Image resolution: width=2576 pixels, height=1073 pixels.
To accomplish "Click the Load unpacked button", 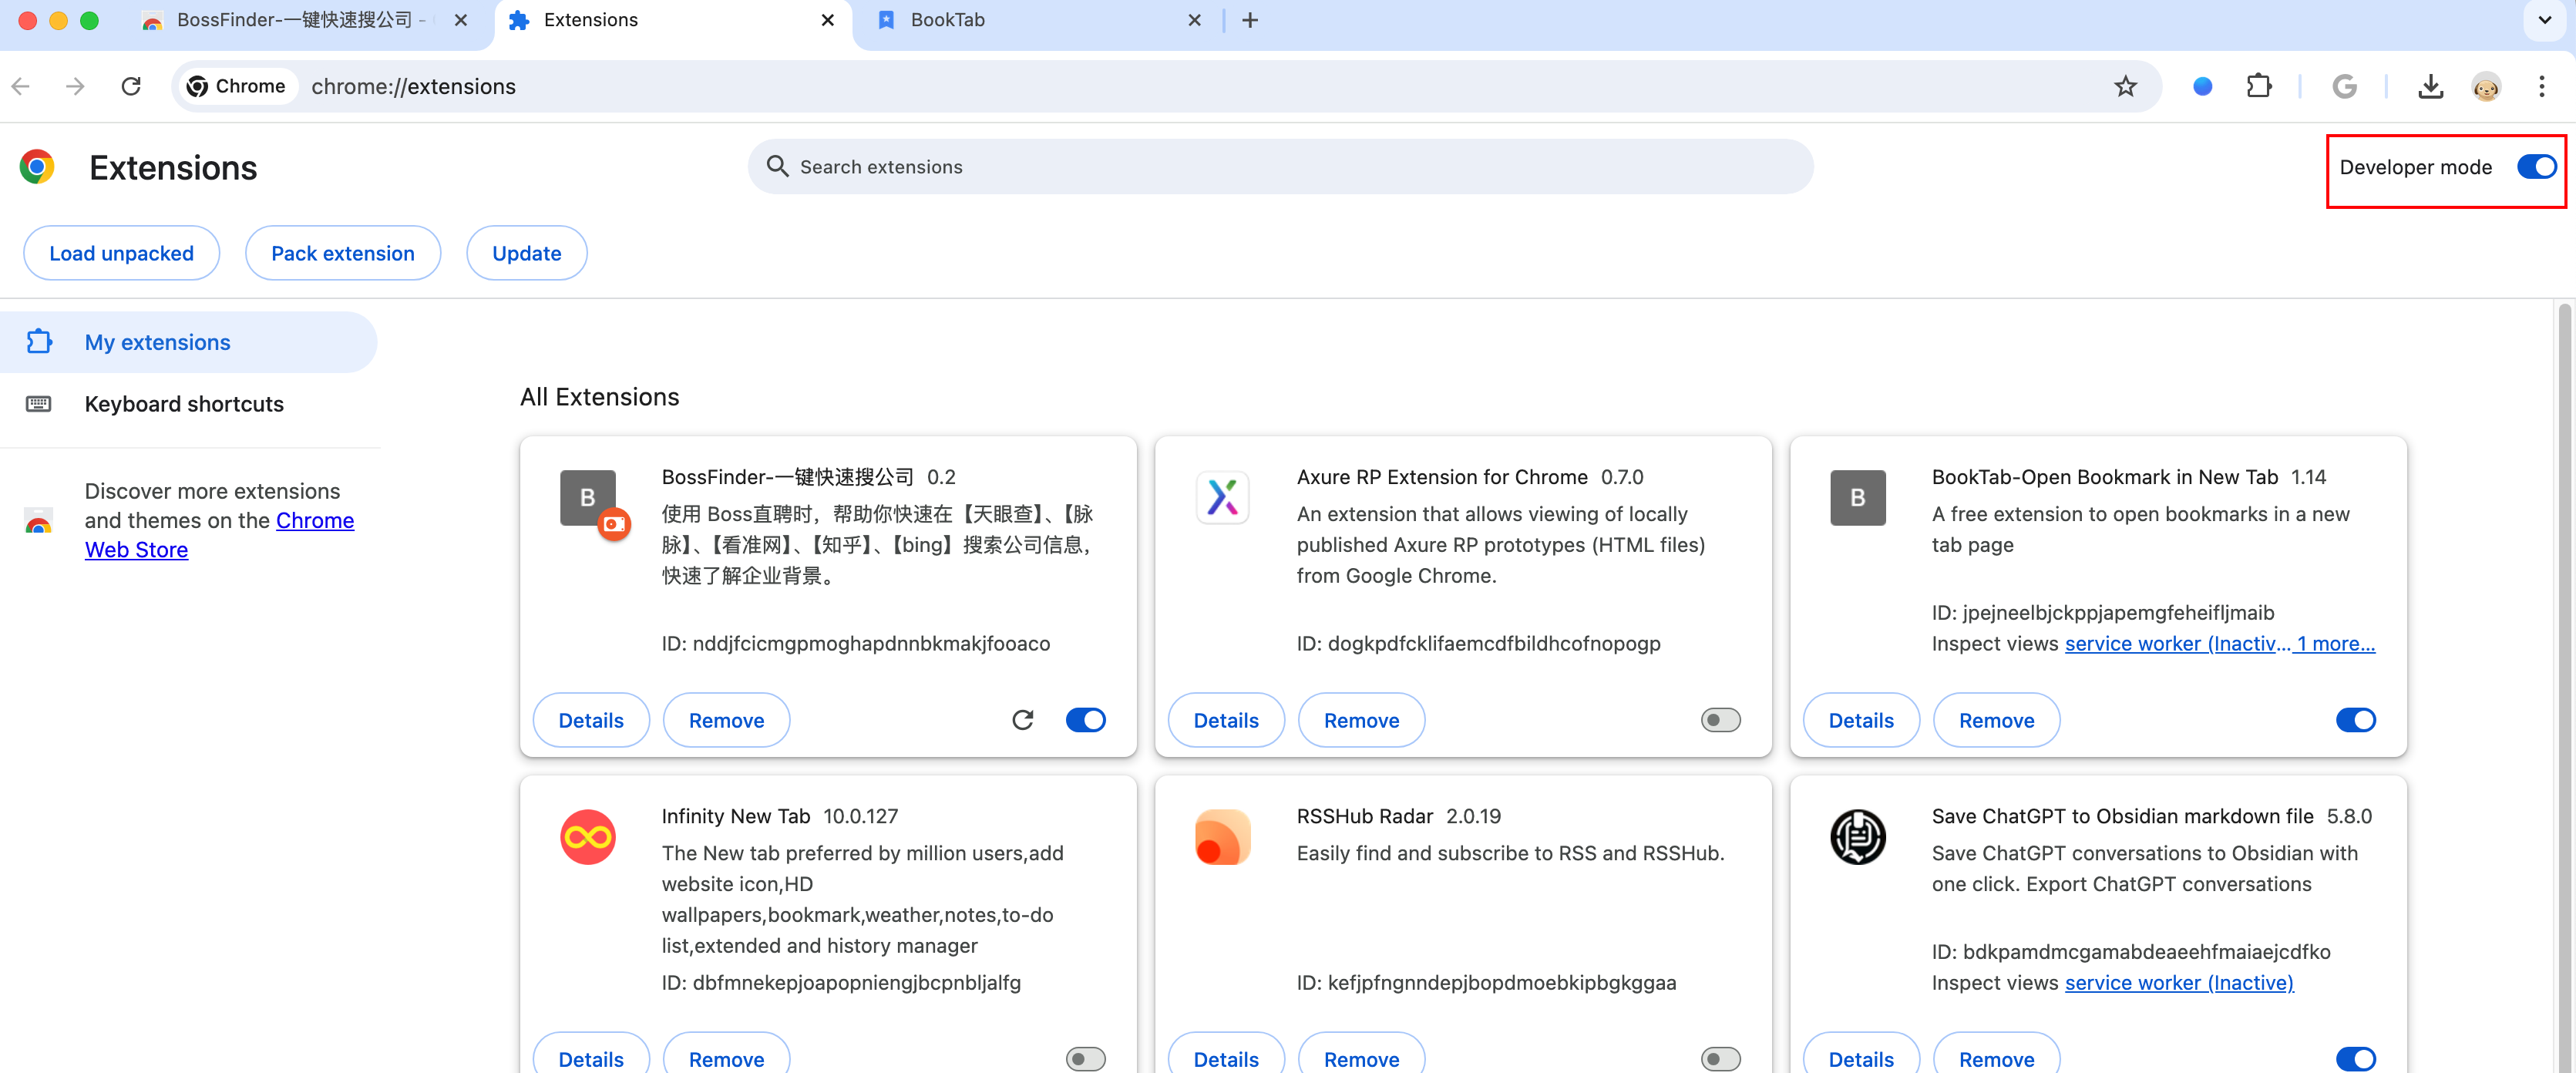I will tap(121, 254).
